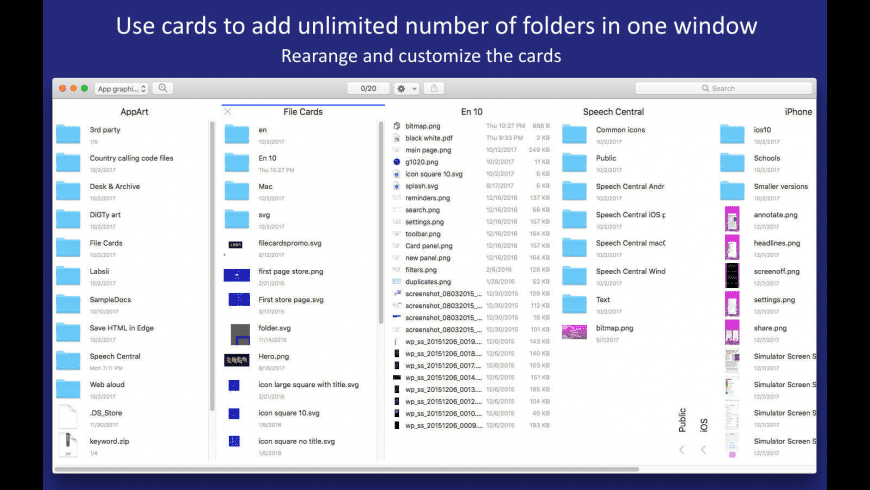Click annotate.png thumbnail
The image size is (870, 490).
pyautogui.click(x=732, y=219)
